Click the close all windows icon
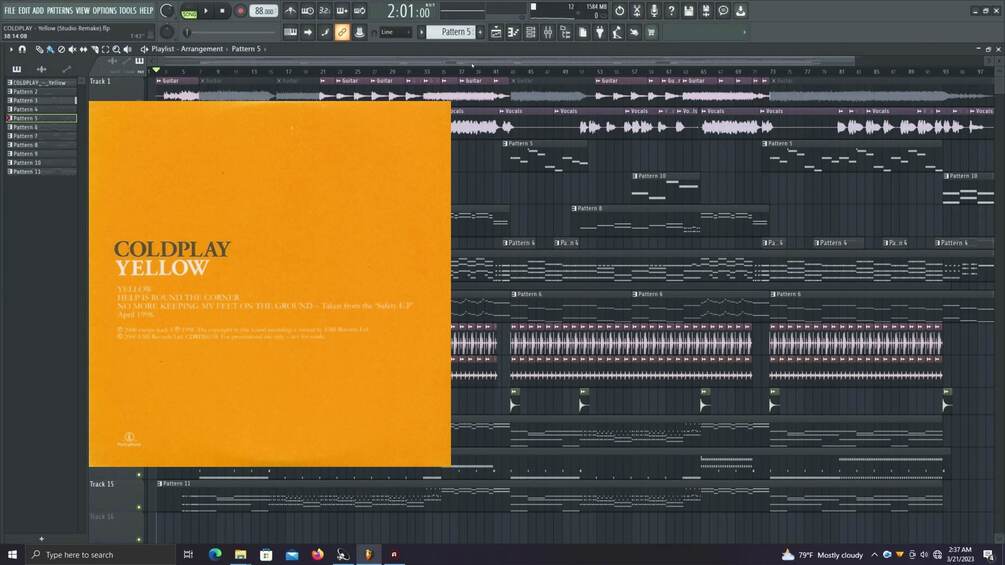 (635, 32)
